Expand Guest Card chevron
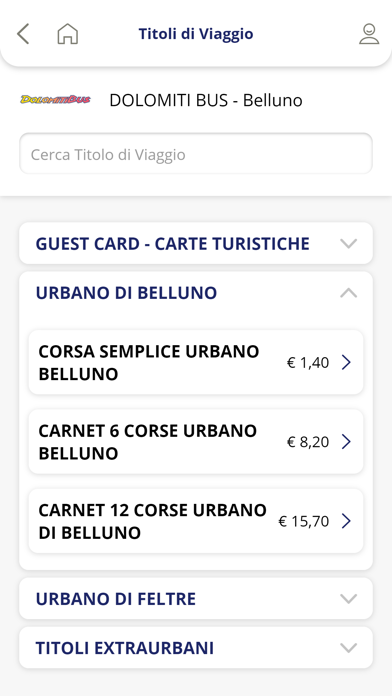This screenshot has width=392, height=696. 348,244
